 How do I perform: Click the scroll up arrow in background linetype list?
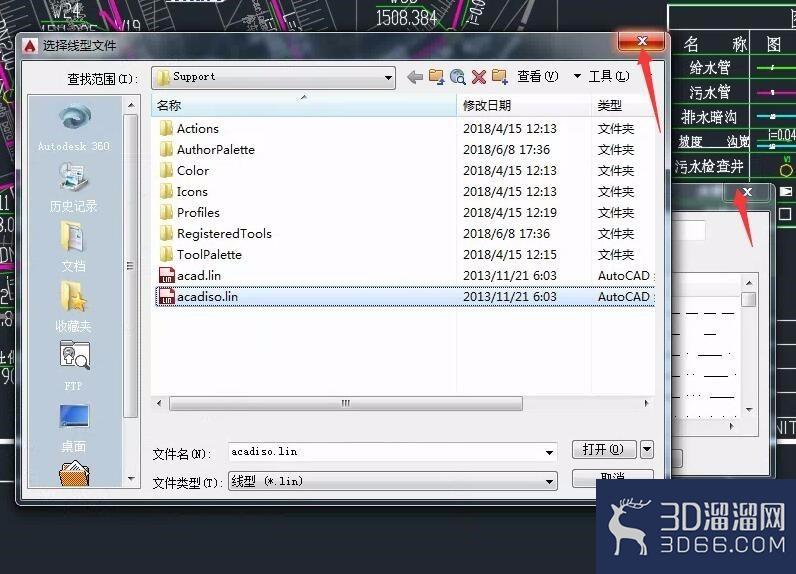tap(749, 283)
